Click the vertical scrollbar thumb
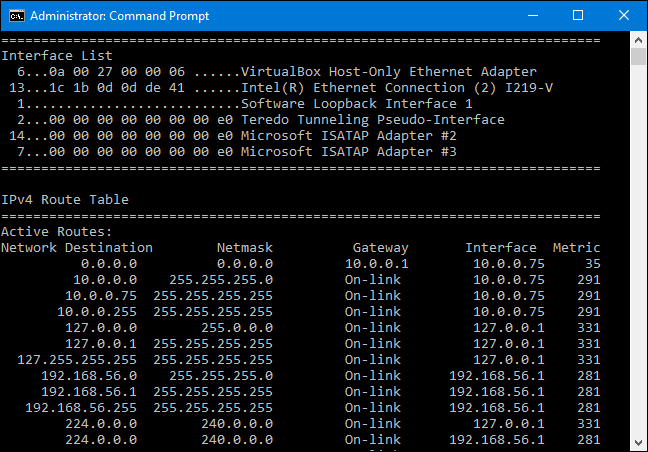This screenshot has width=648, height=452. 639,58
